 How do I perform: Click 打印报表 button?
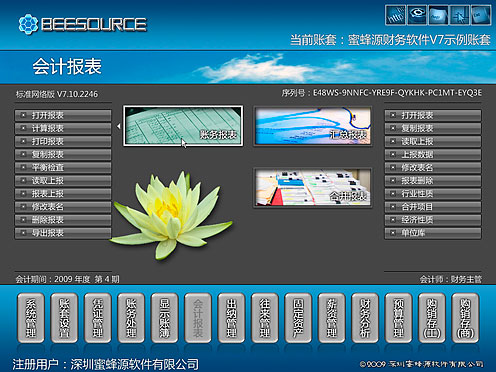click(x=63, y=141)
